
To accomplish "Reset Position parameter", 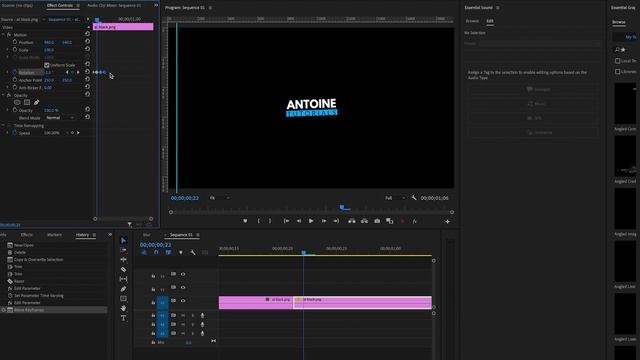I will click(87, 42).
